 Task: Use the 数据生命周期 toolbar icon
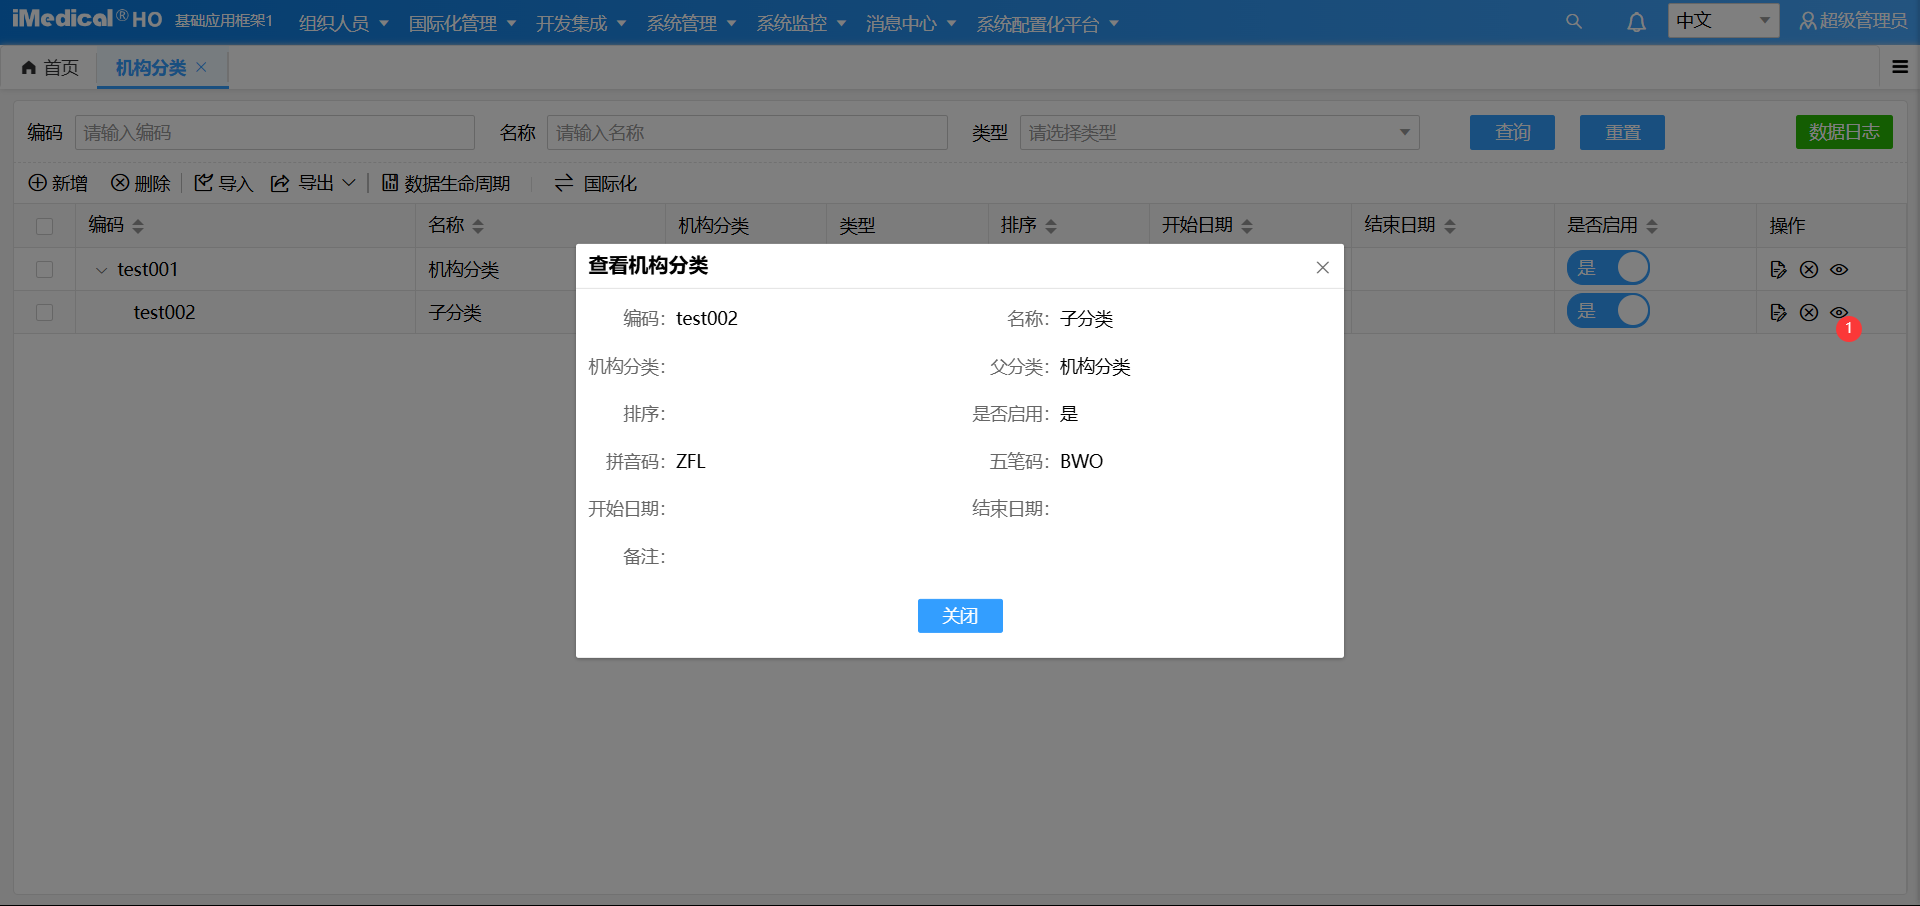(x=391, y=183)
